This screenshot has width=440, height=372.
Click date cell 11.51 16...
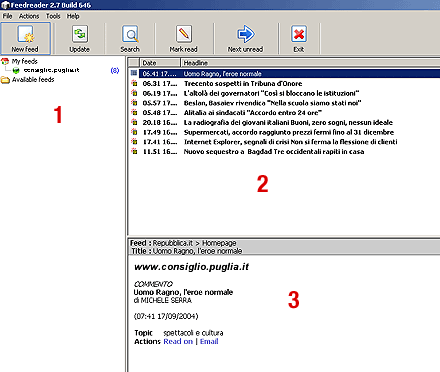[160, 152]
